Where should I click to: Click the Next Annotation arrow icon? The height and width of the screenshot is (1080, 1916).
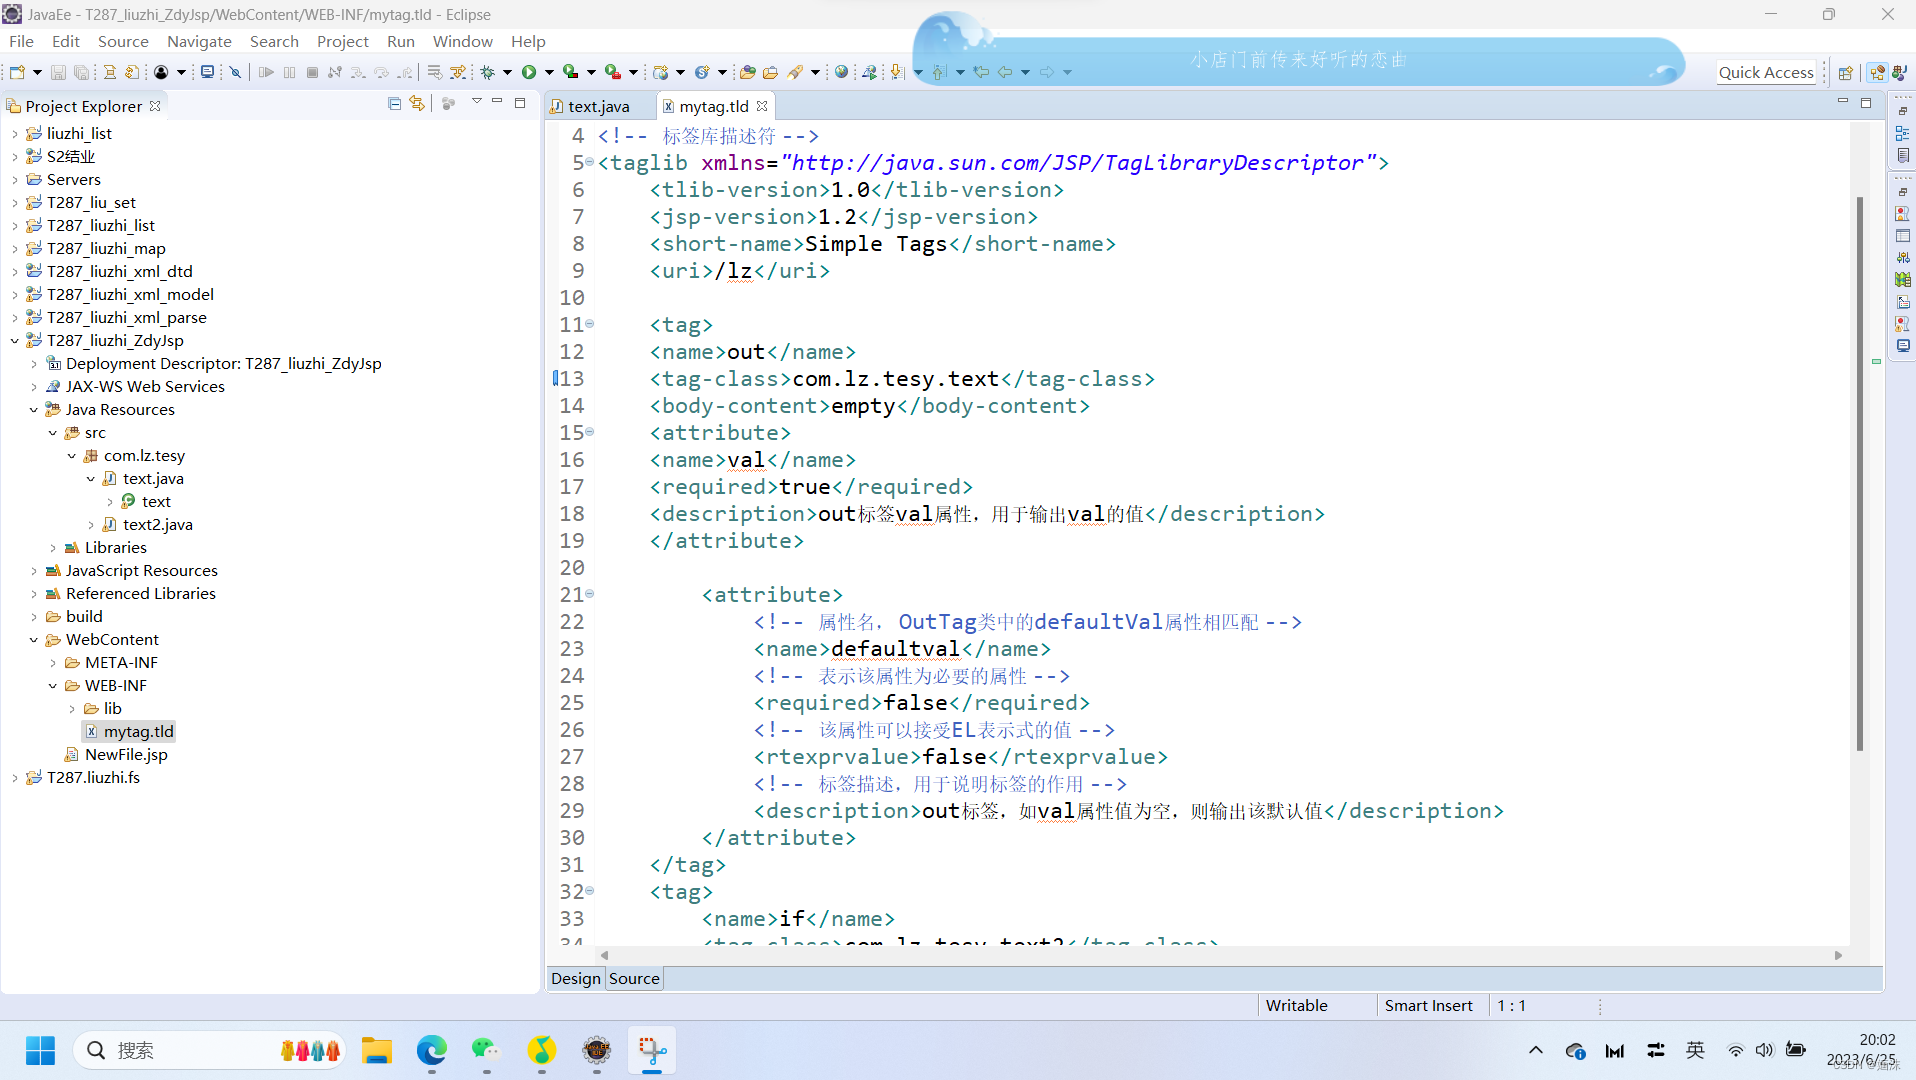point(897,72)
